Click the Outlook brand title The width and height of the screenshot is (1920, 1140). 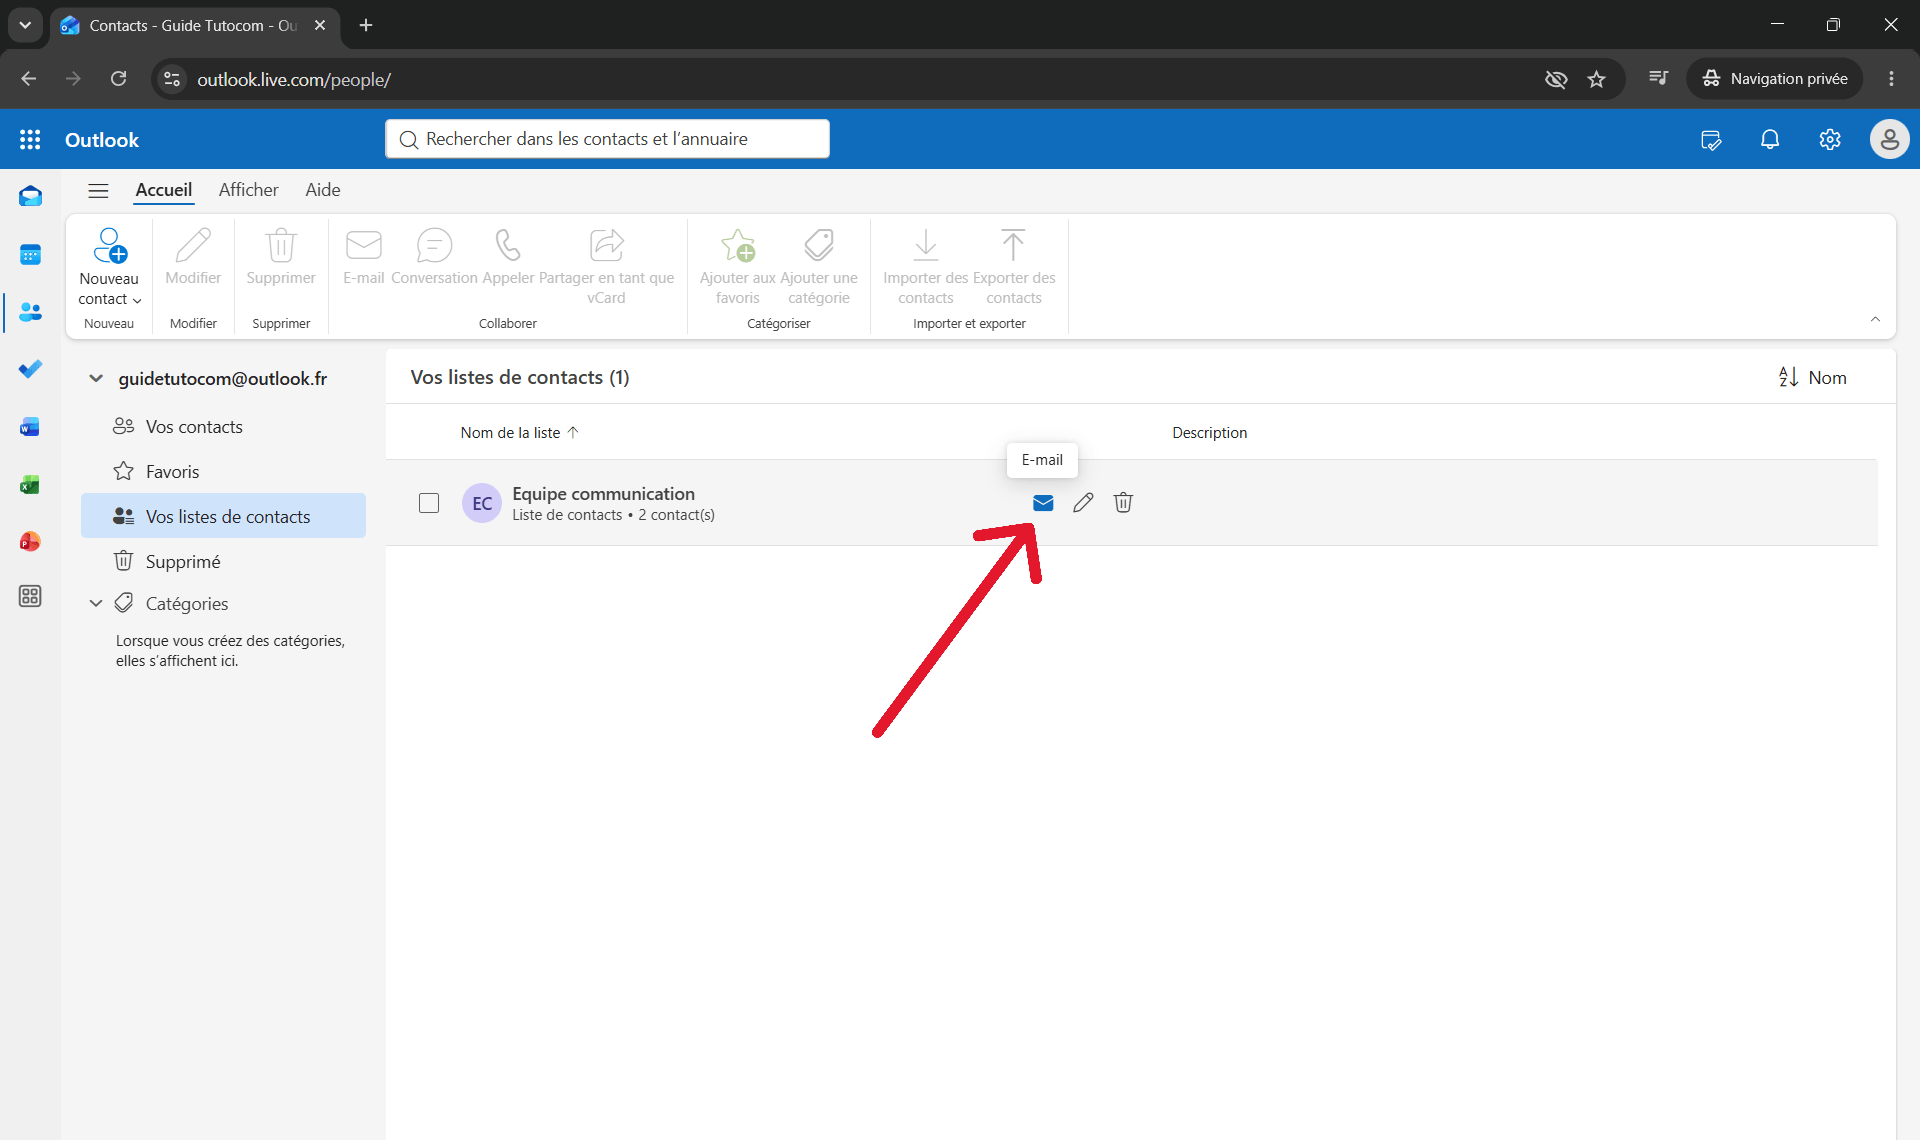point(102,140)
